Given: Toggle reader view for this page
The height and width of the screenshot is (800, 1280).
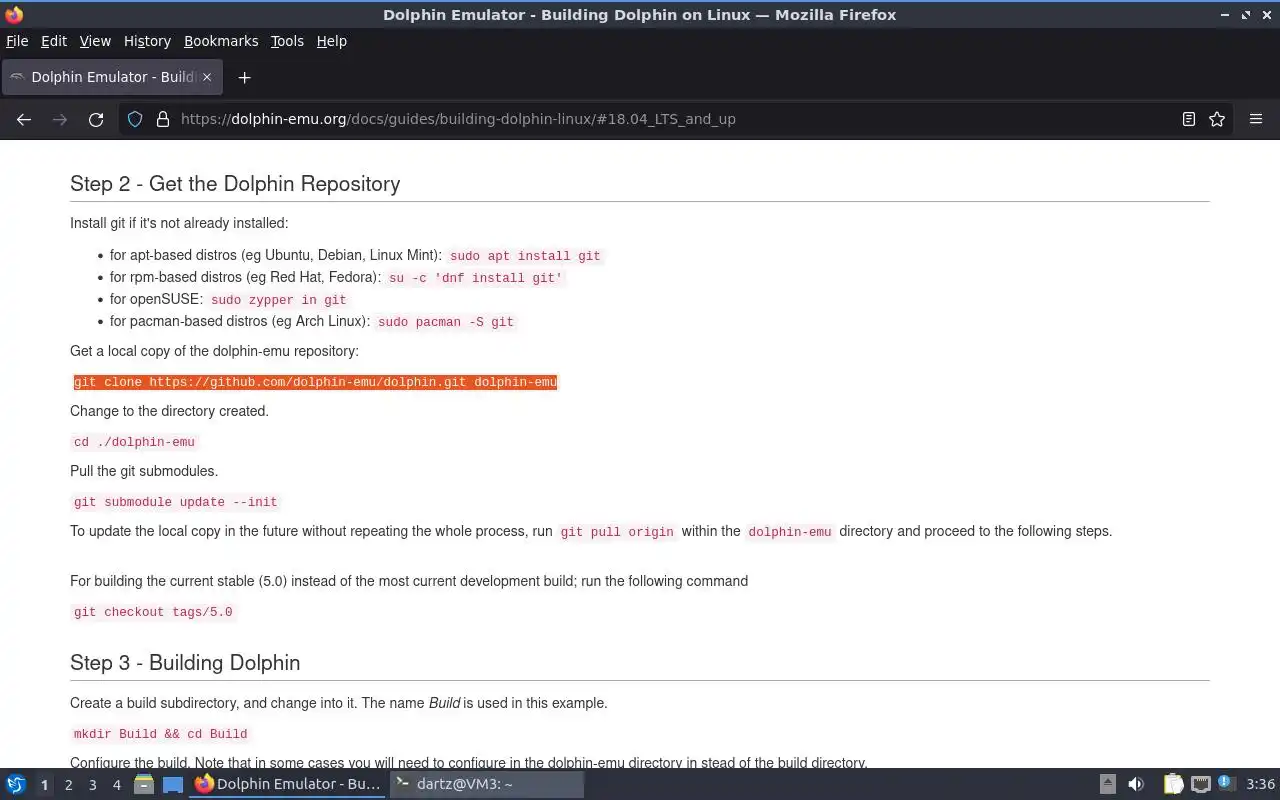Looking at the screenshot, I should (1189, 119).
